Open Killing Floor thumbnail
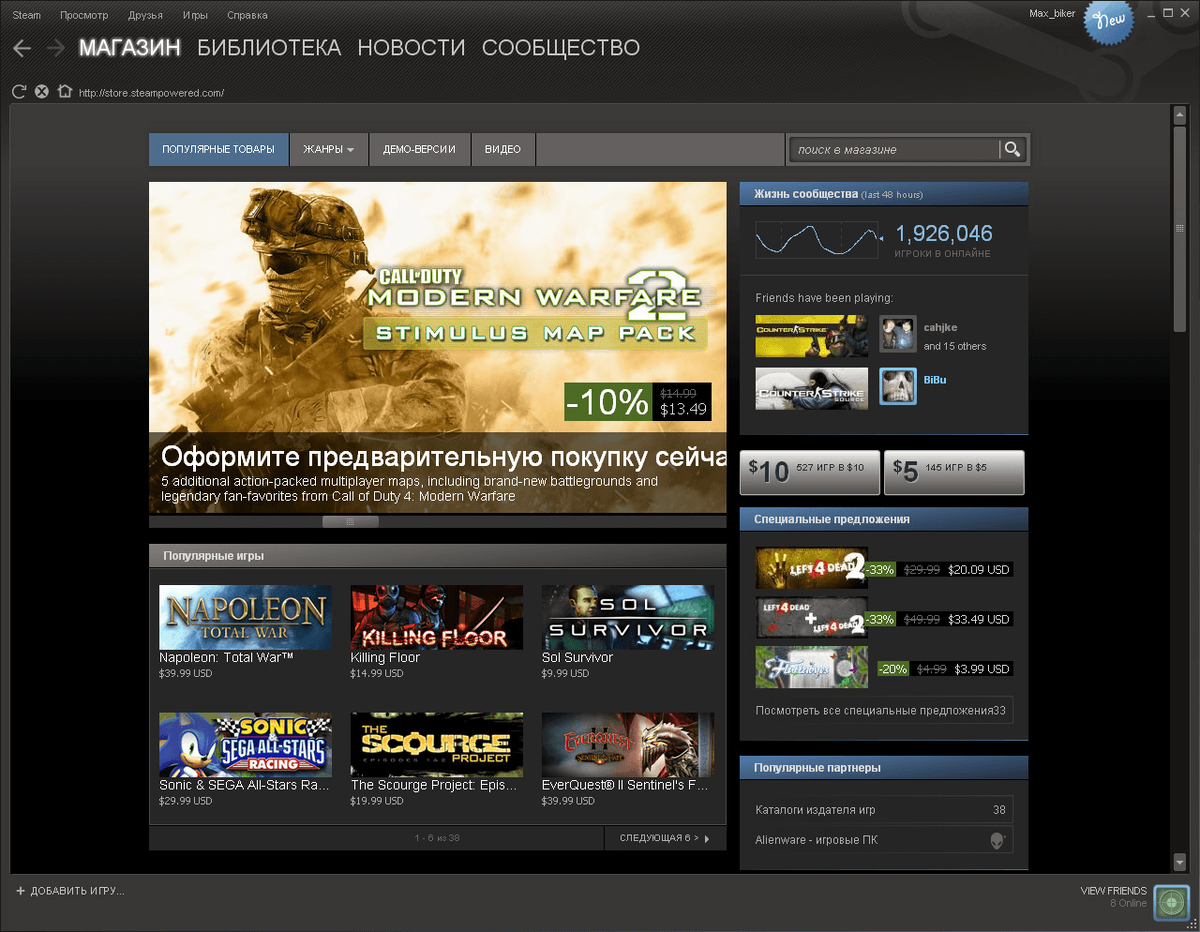 pyautogui.click(x=437, y=617)
